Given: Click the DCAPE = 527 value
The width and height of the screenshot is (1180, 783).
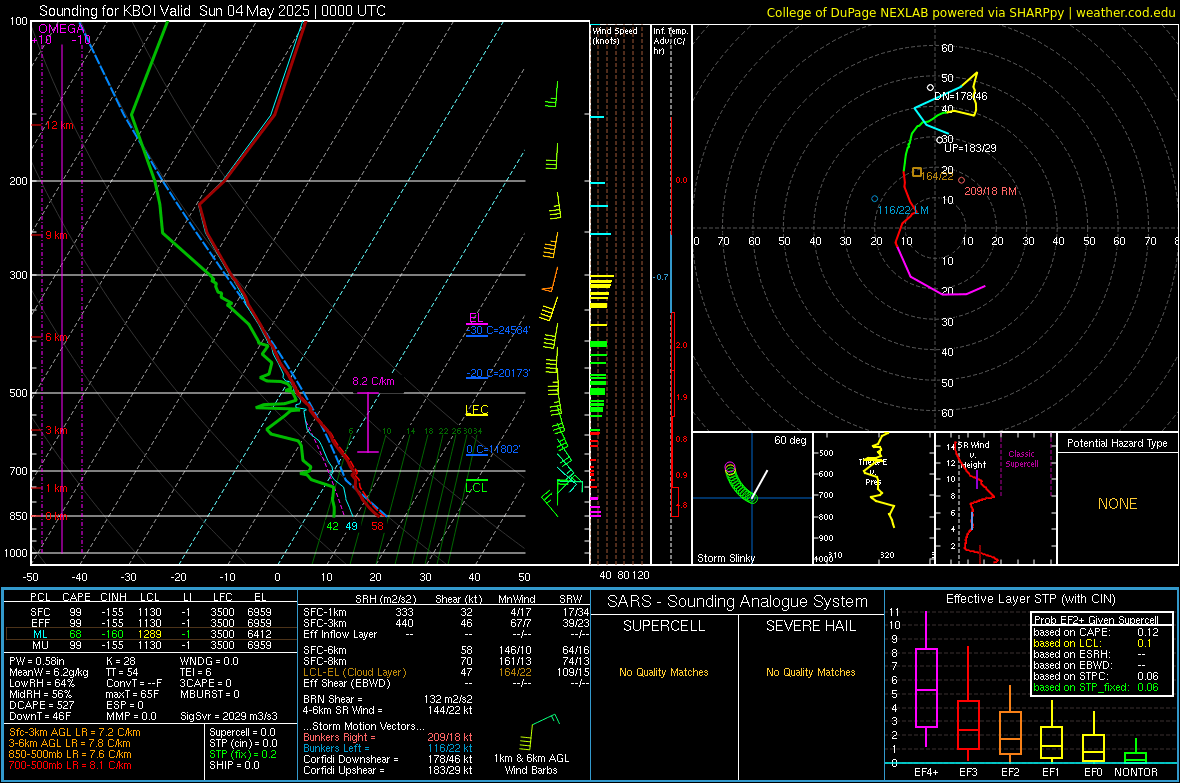Looking at the screenshot, I should point(41,705).
